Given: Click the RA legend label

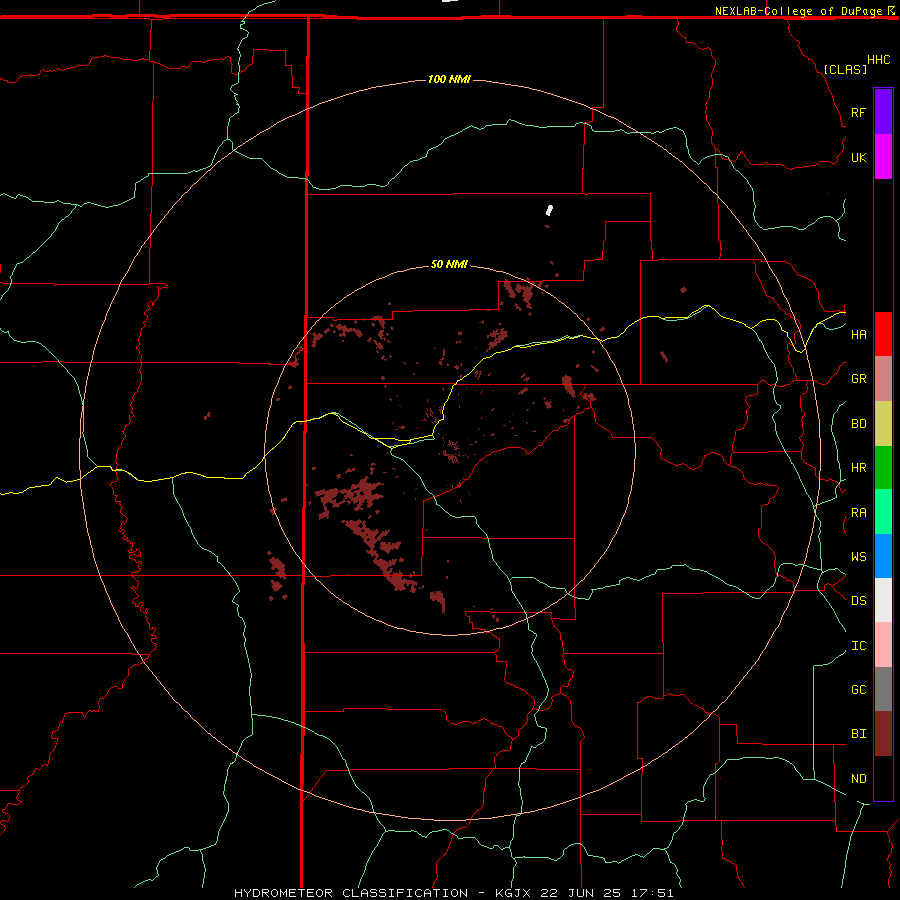Looking at the screenshot, I should click(858, 513).
